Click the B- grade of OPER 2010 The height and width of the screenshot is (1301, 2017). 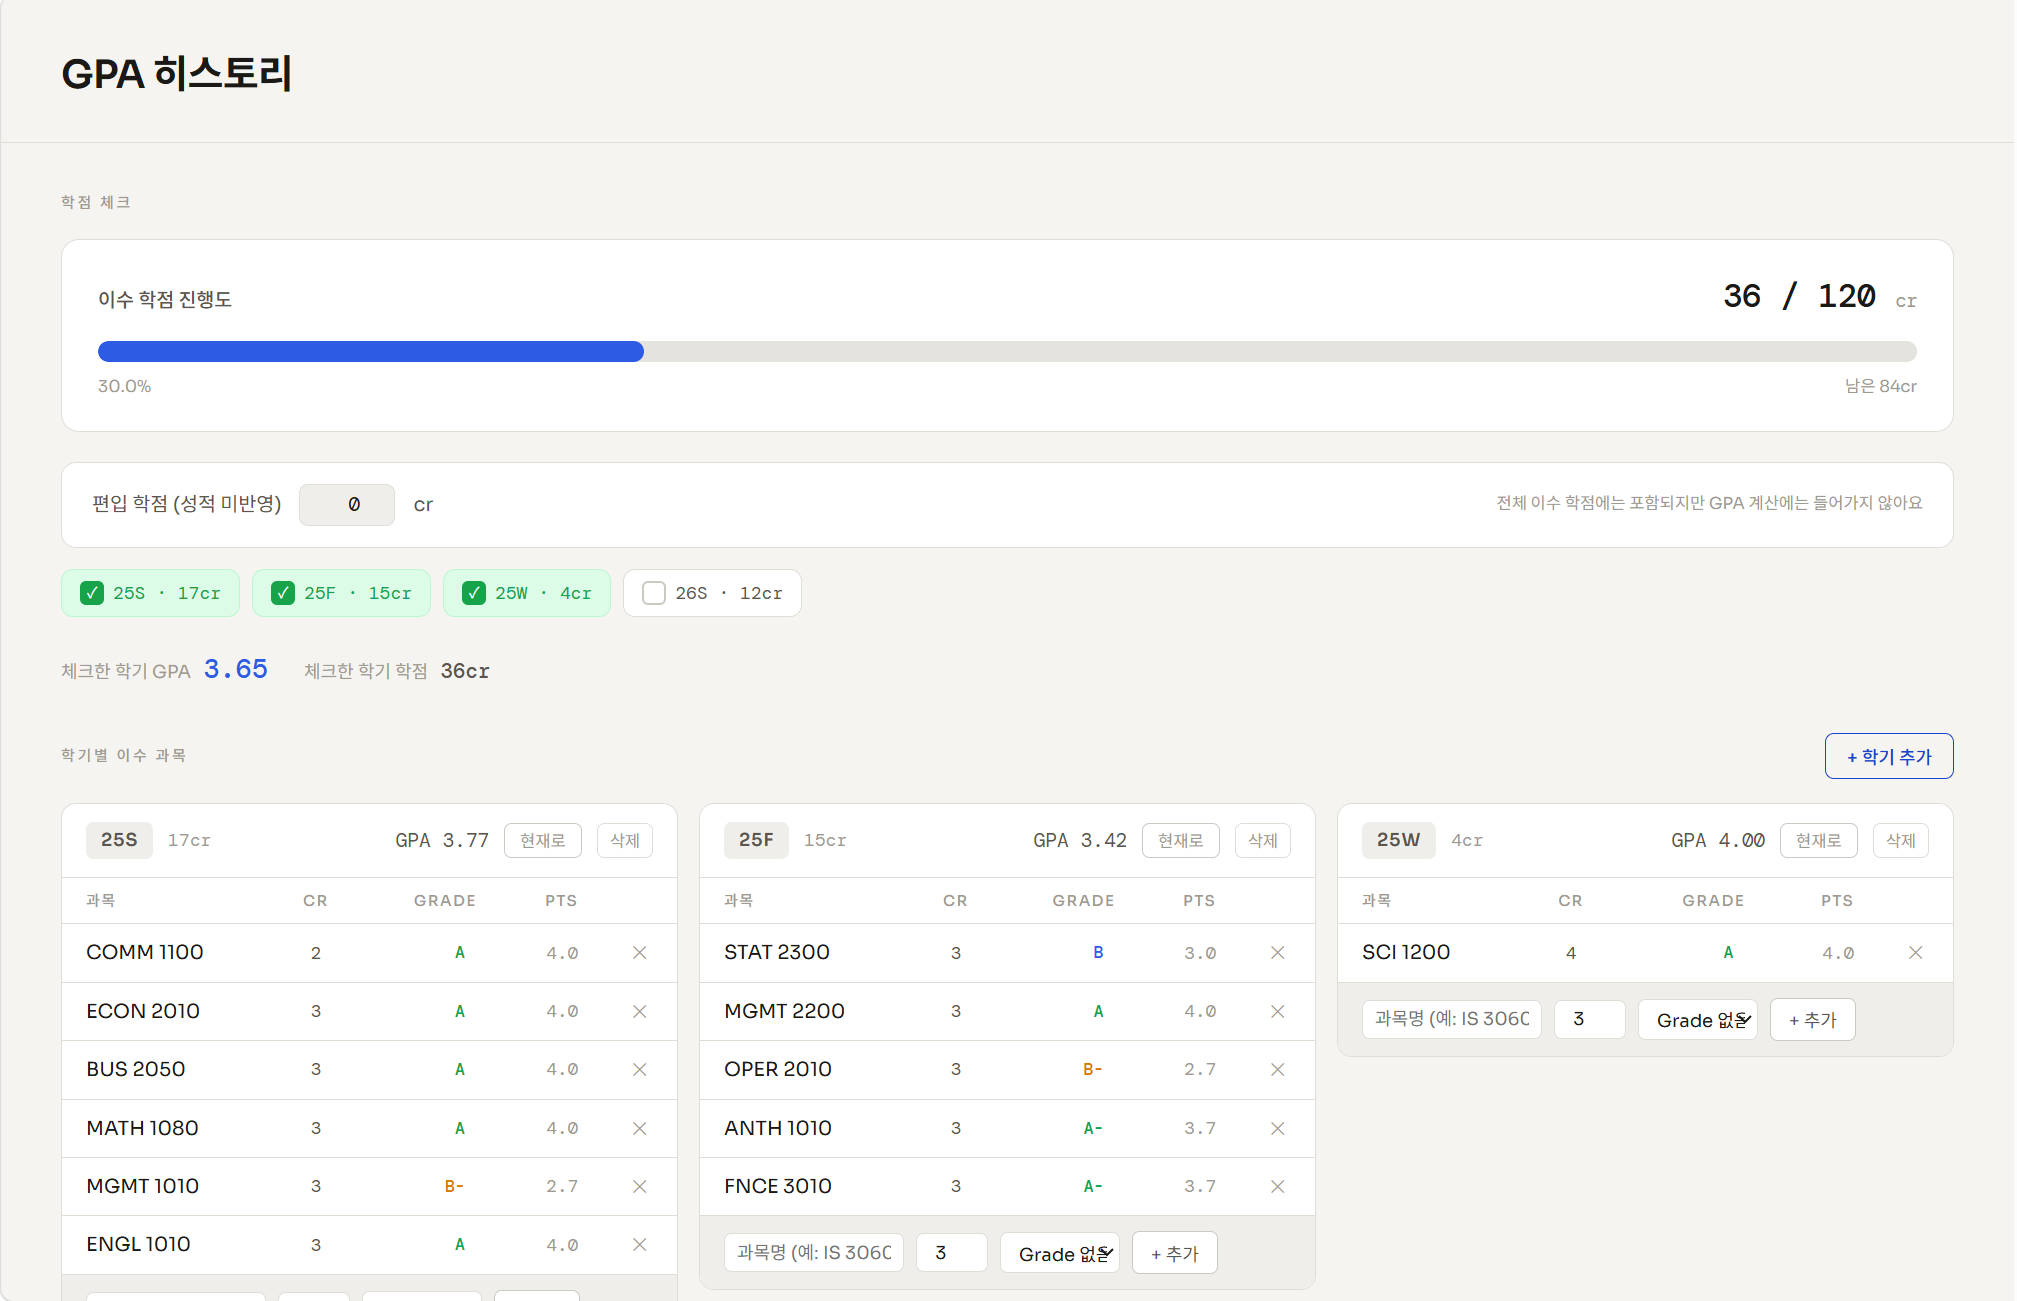click(x=1092, y=1070)
